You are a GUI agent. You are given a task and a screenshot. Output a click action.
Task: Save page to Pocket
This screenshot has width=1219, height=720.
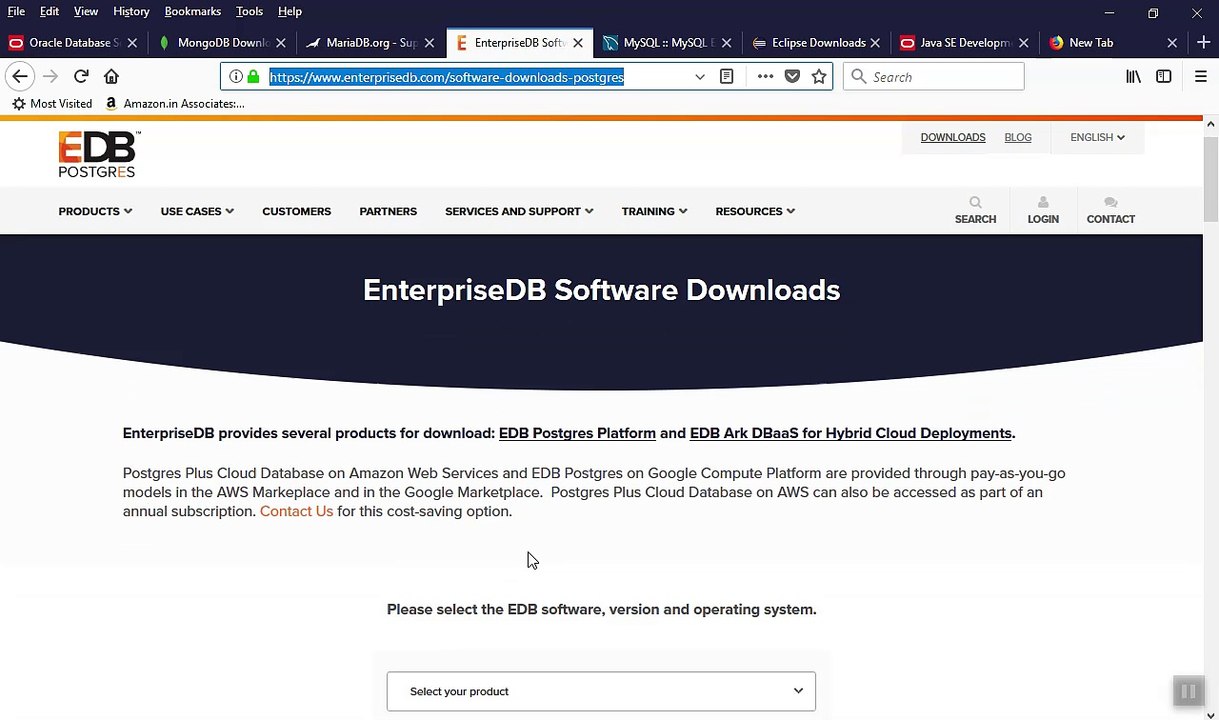[792, 77]
